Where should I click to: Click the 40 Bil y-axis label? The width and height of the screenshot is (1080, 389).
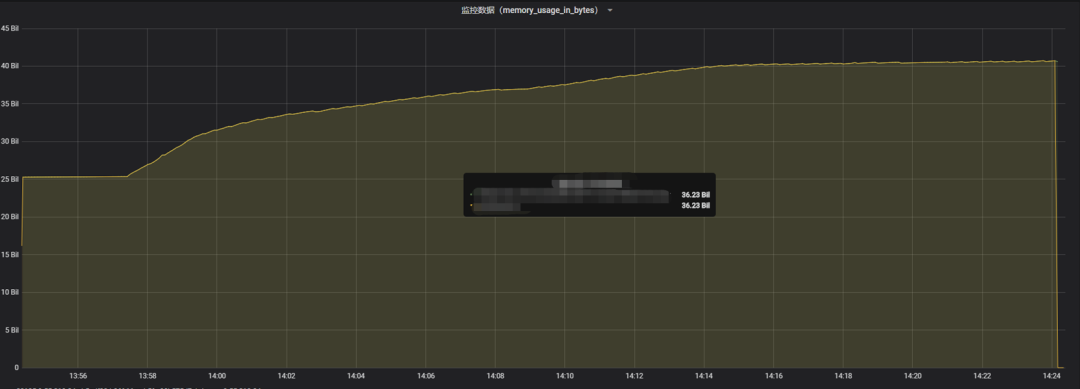pyautogui.click(x=10, y=66)
